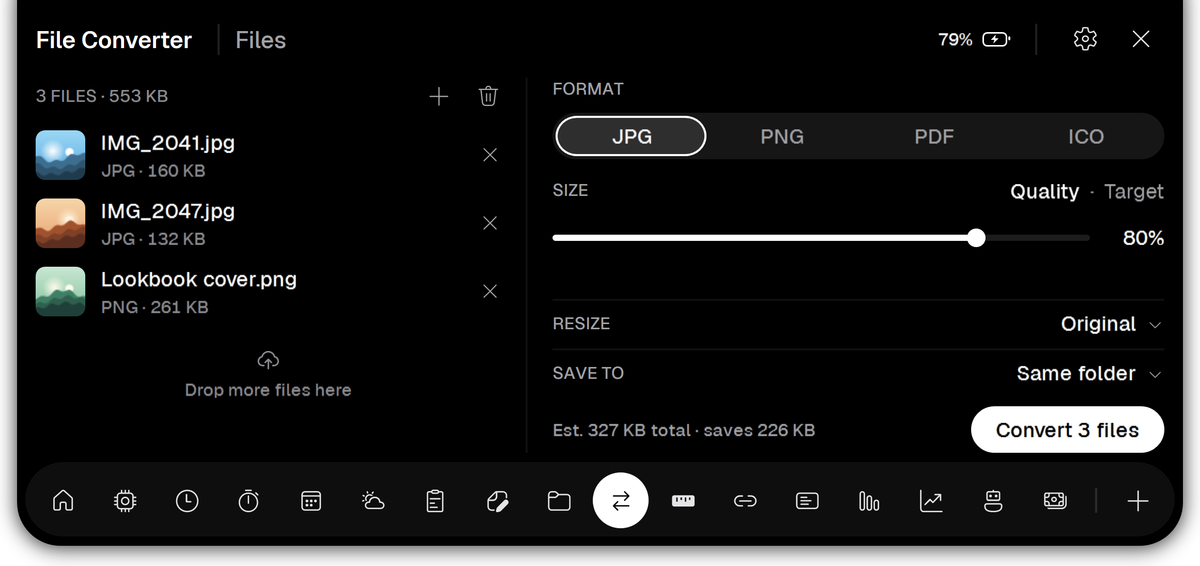Open the chain link tool in dock
The height and width of the screenshot is (566, 1200).
(x=745, y=501)
